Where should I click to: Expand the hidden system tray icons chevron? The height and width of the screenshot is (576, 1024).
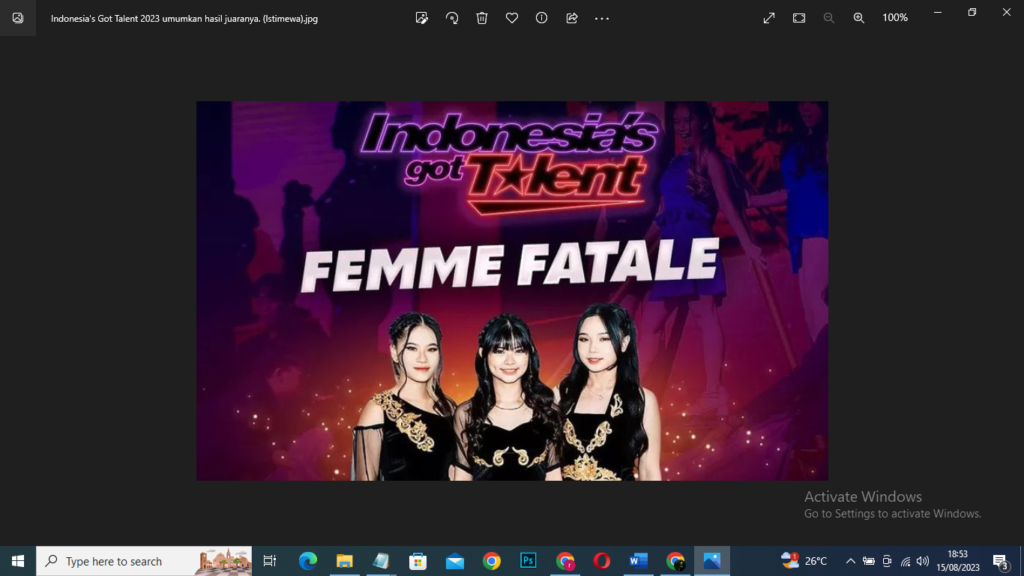coord(850,561)
